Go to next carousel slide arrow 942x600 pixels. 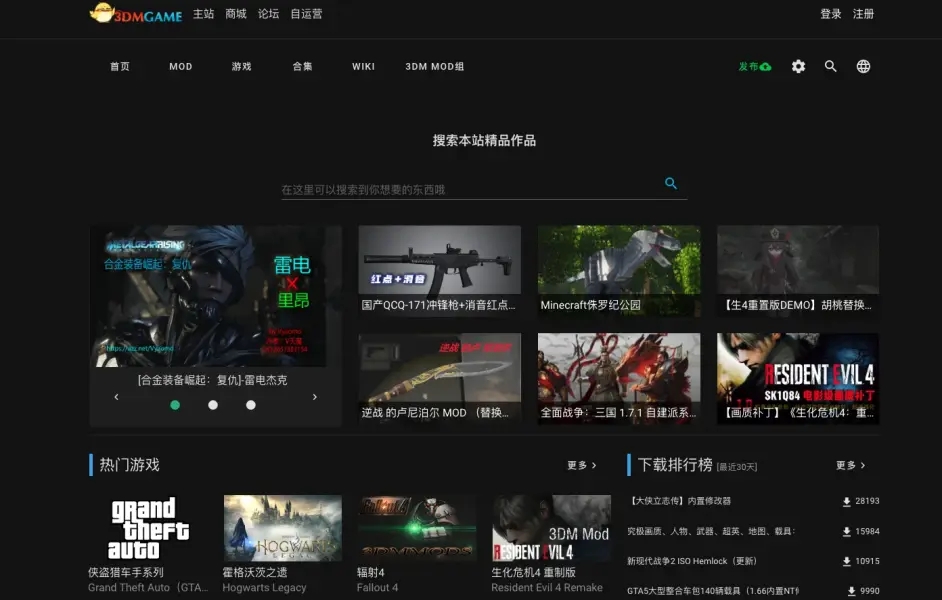tap(314, 397)
